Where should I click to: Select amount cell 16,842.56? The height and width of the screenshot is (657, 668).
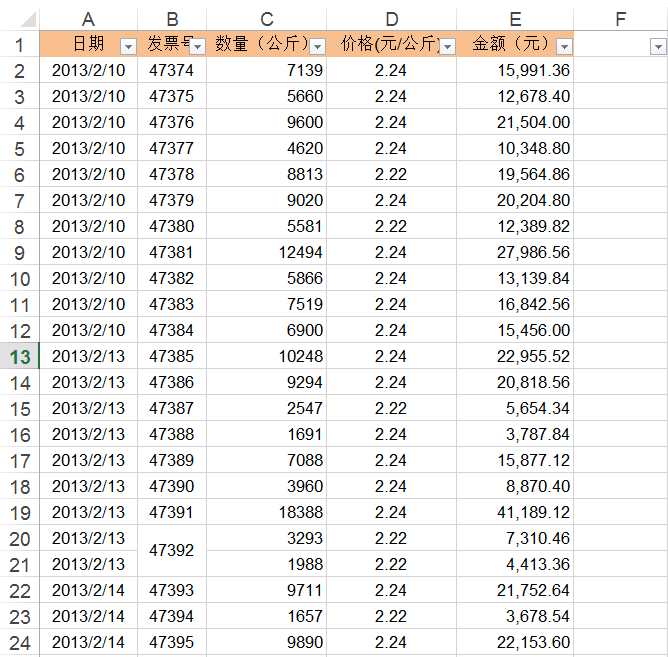515,304
